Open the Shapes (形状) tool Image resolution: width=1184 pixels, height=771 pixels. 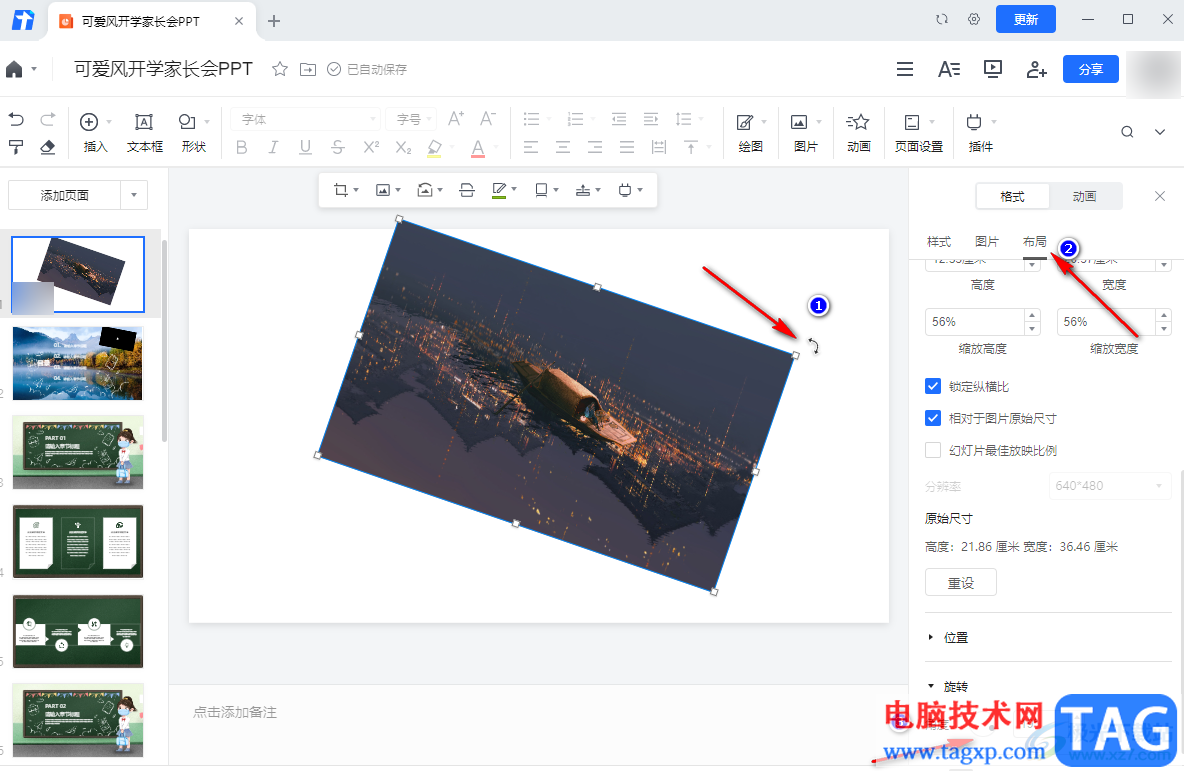[193, 132]
